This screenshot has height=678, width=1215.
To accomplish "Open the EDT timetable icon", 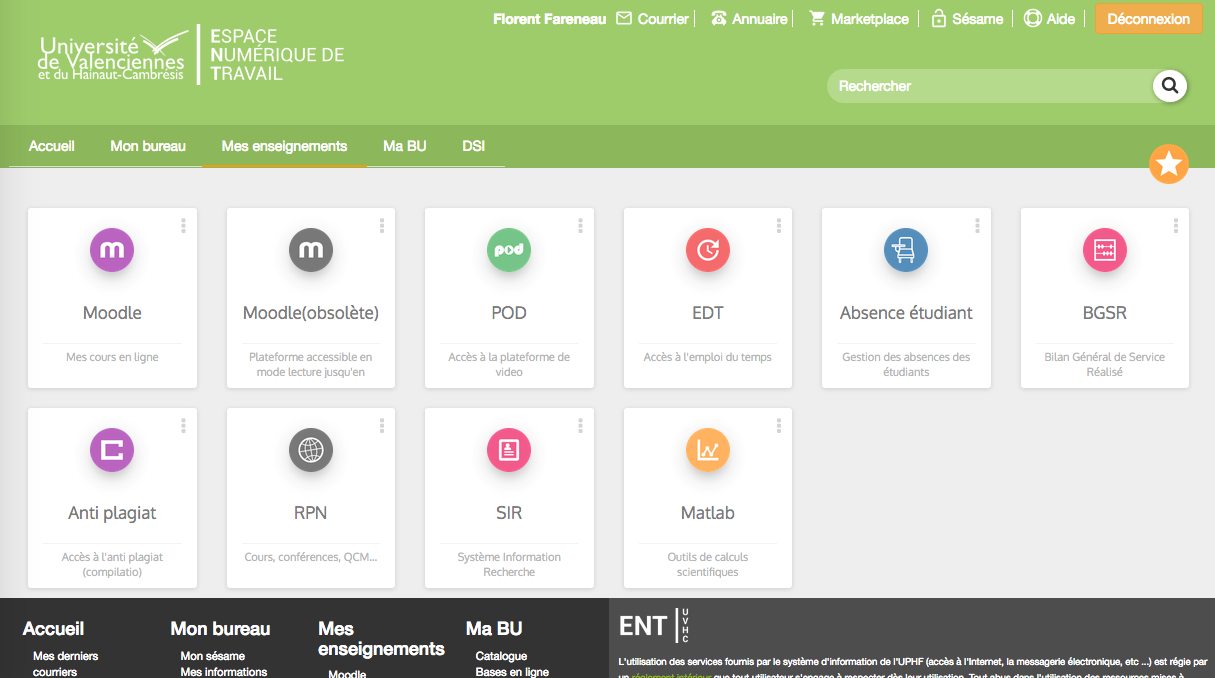I will pyautogui.click(x=707, y=250).
